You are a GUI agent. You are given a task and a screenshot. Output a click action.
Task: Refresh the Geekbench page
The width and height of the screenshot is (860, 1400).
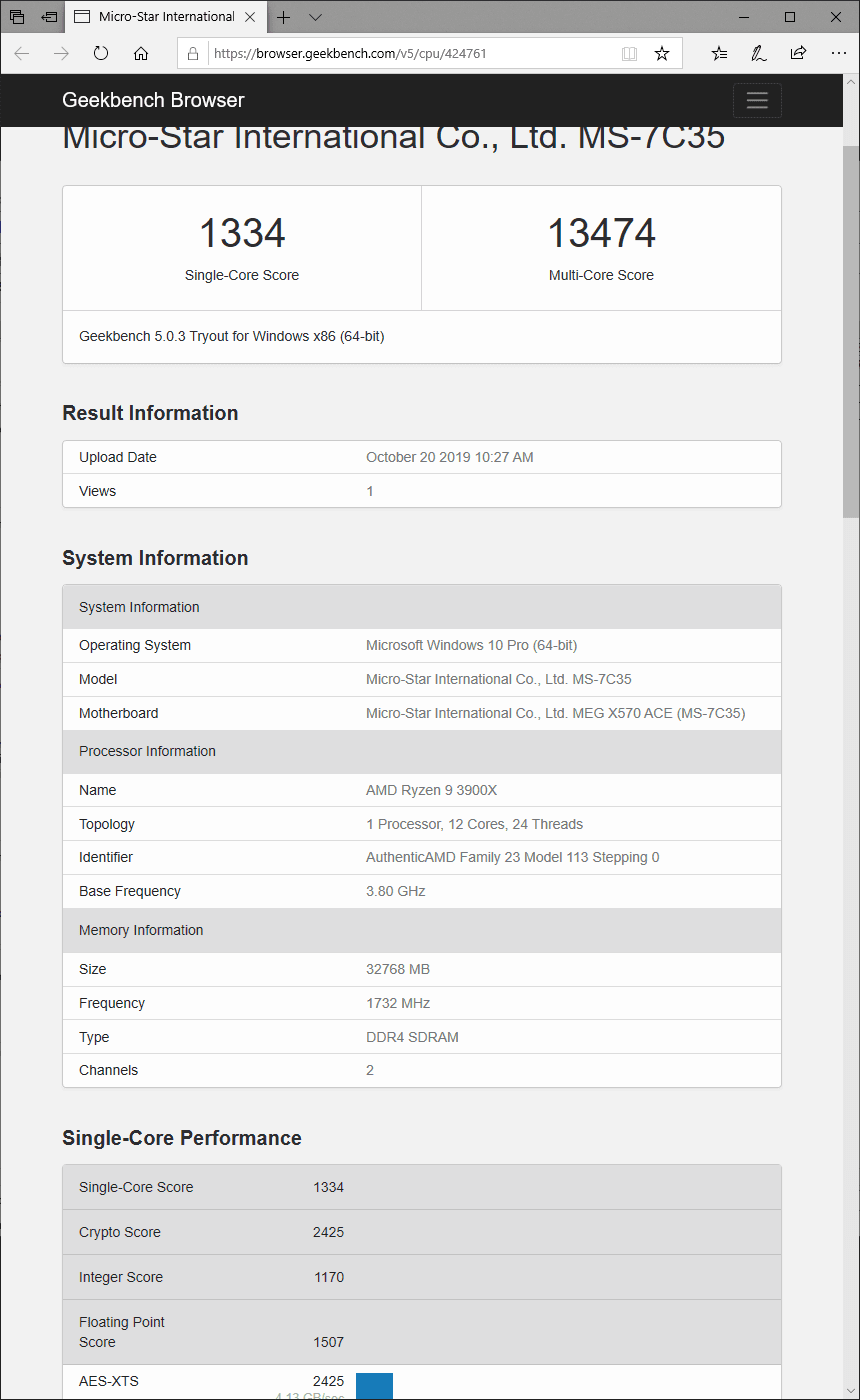pos(101,53)
